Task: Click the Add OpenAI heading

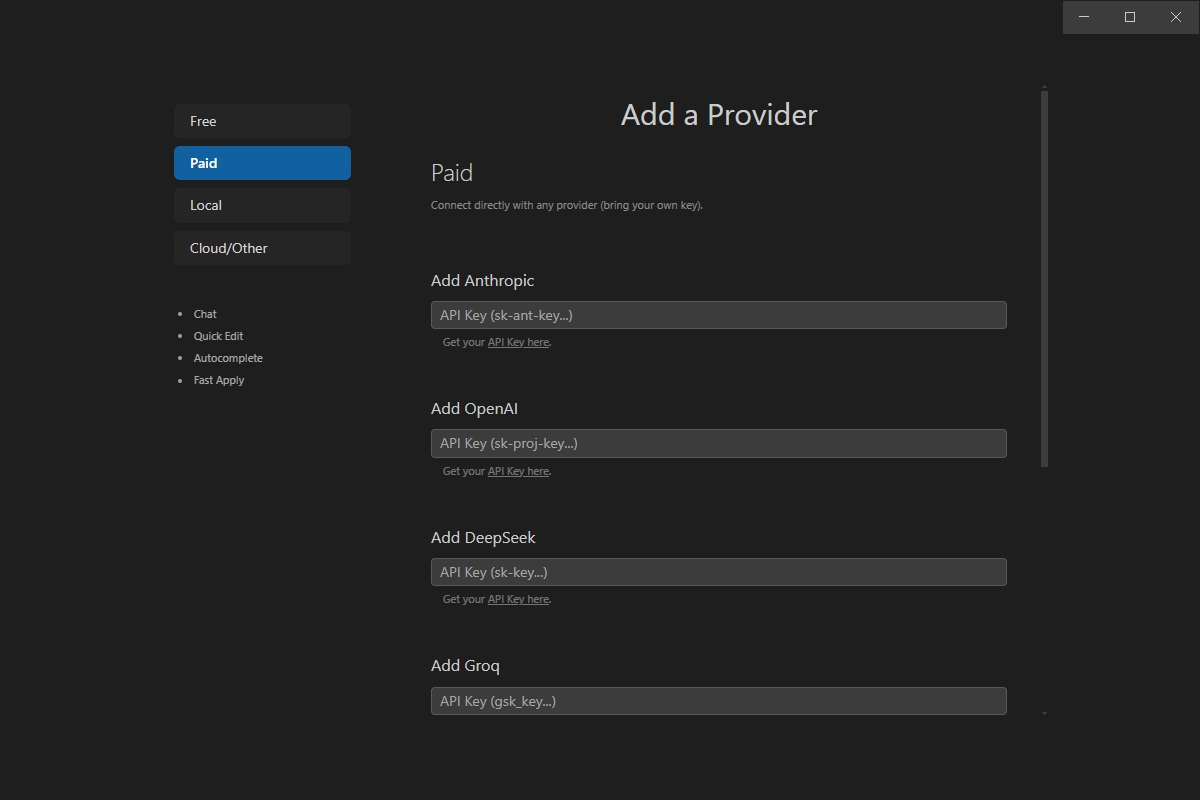Action: click(x=474, y=409)
